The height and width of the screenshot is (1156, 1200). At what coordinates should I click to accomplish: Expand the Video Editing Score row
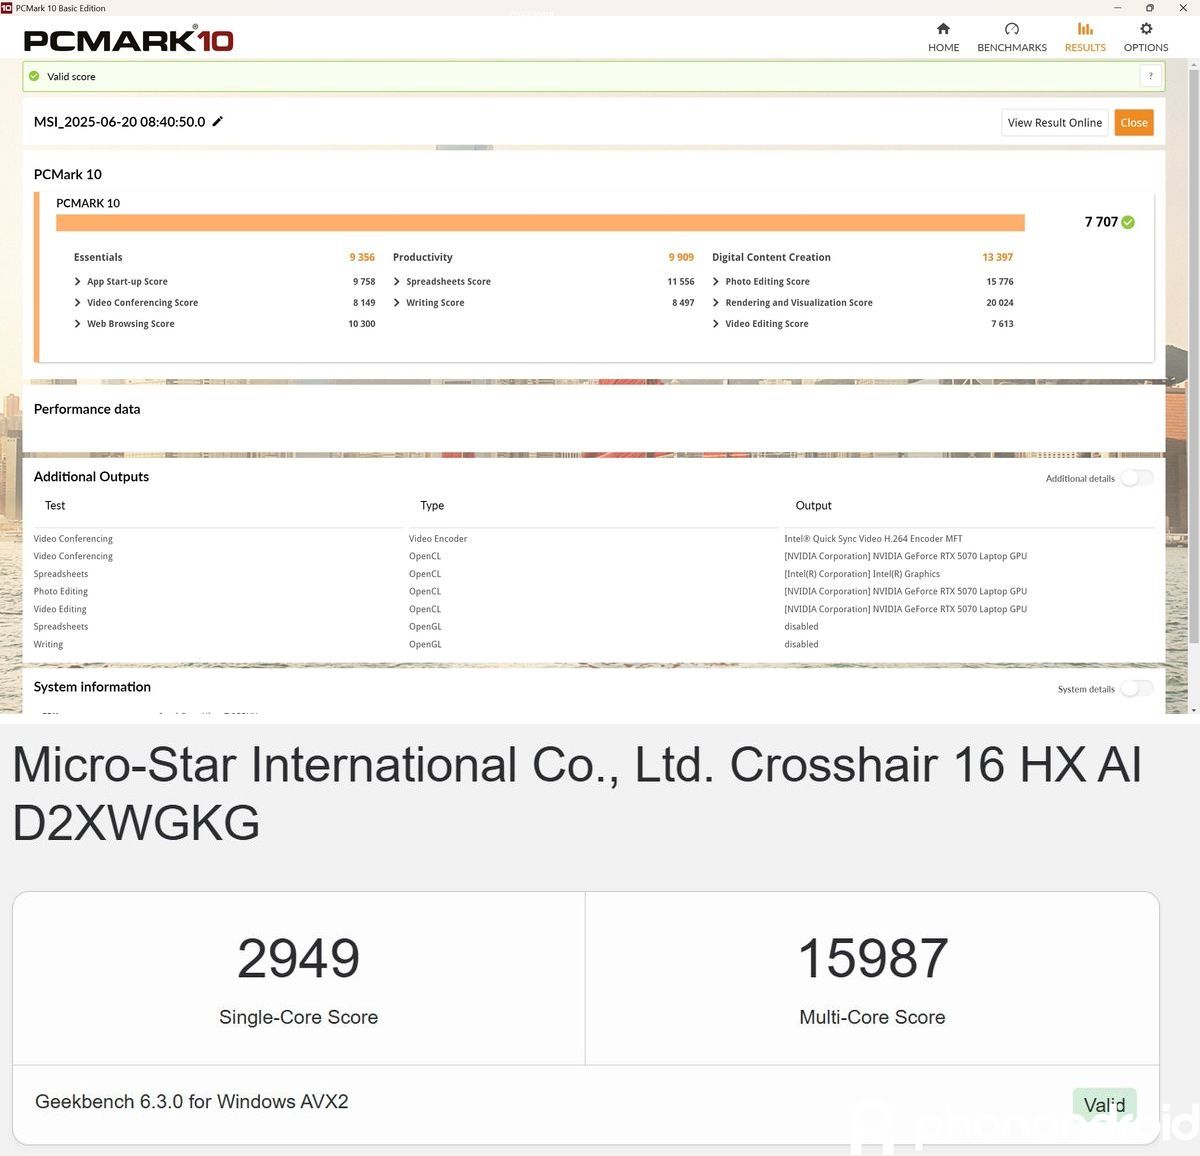[716, 324]
